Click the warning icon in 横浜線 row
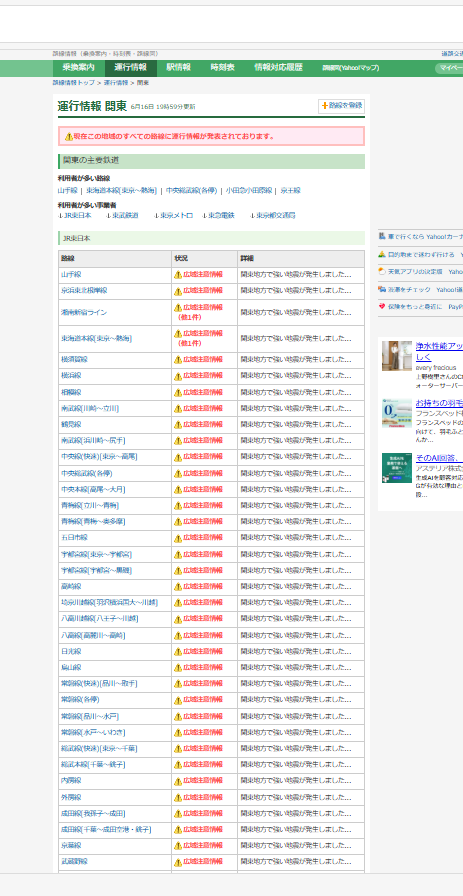The height and width of the screenshot is (896, 463). 178,377
